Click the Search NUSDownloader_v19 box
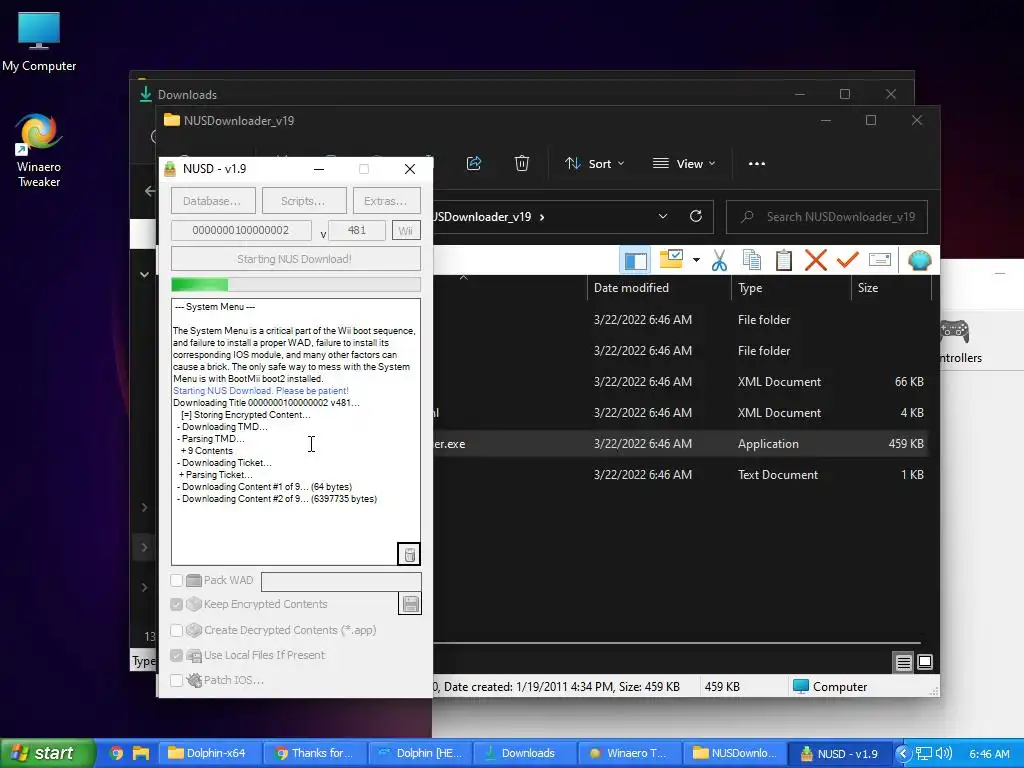The image size is (1024, 768). pos(827,217)
